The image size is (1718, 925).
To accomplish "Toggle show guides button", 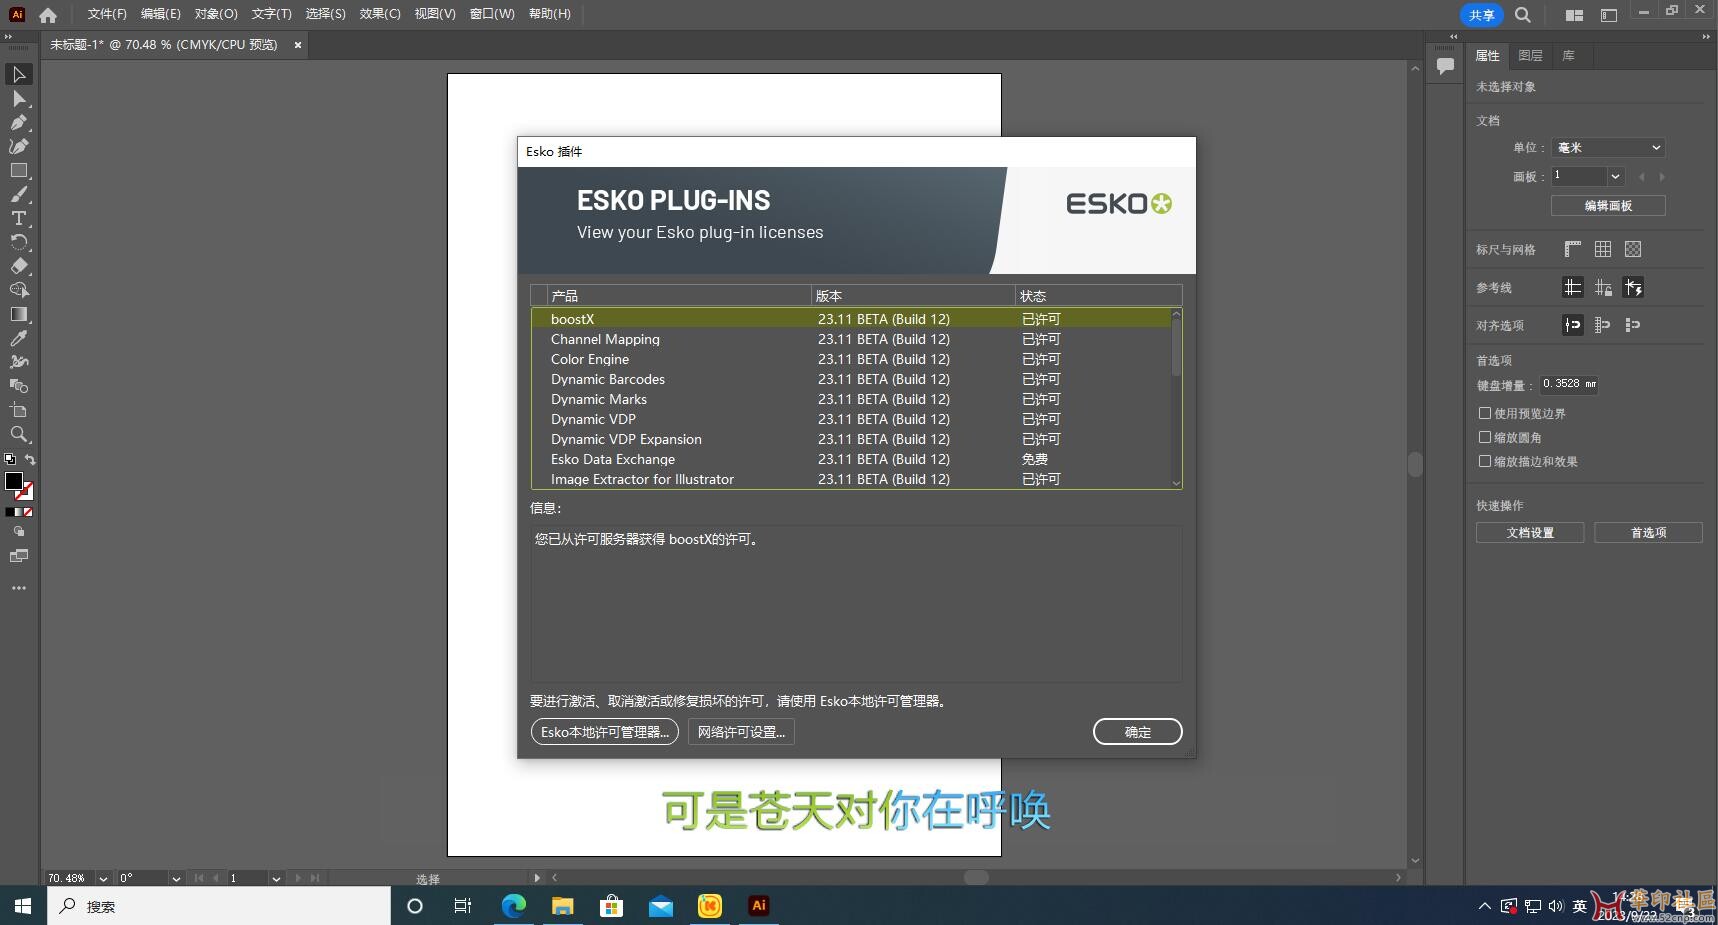I will pos(1573,288).
